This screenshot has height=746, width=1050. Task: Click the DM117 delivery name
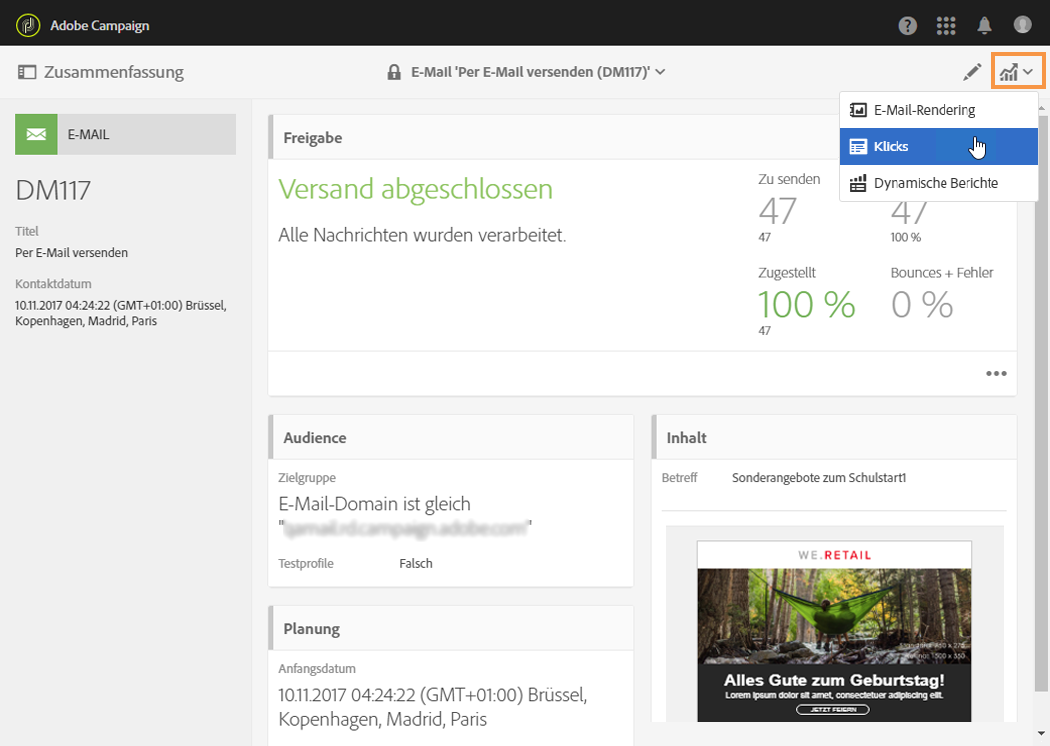(53, 190)
